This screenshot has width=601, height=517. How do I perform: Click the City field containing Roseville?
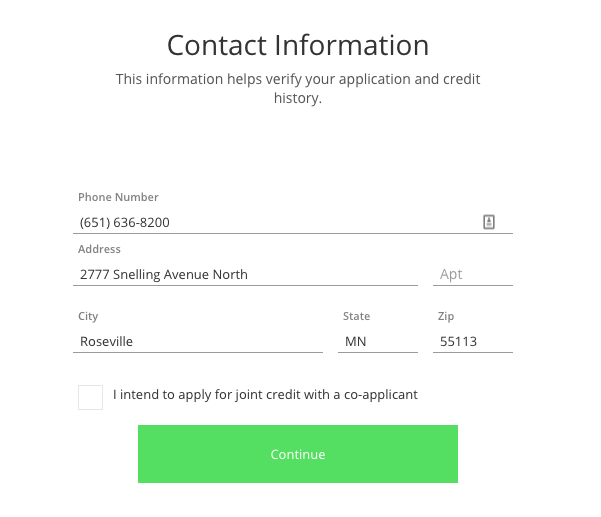[200, 341]
